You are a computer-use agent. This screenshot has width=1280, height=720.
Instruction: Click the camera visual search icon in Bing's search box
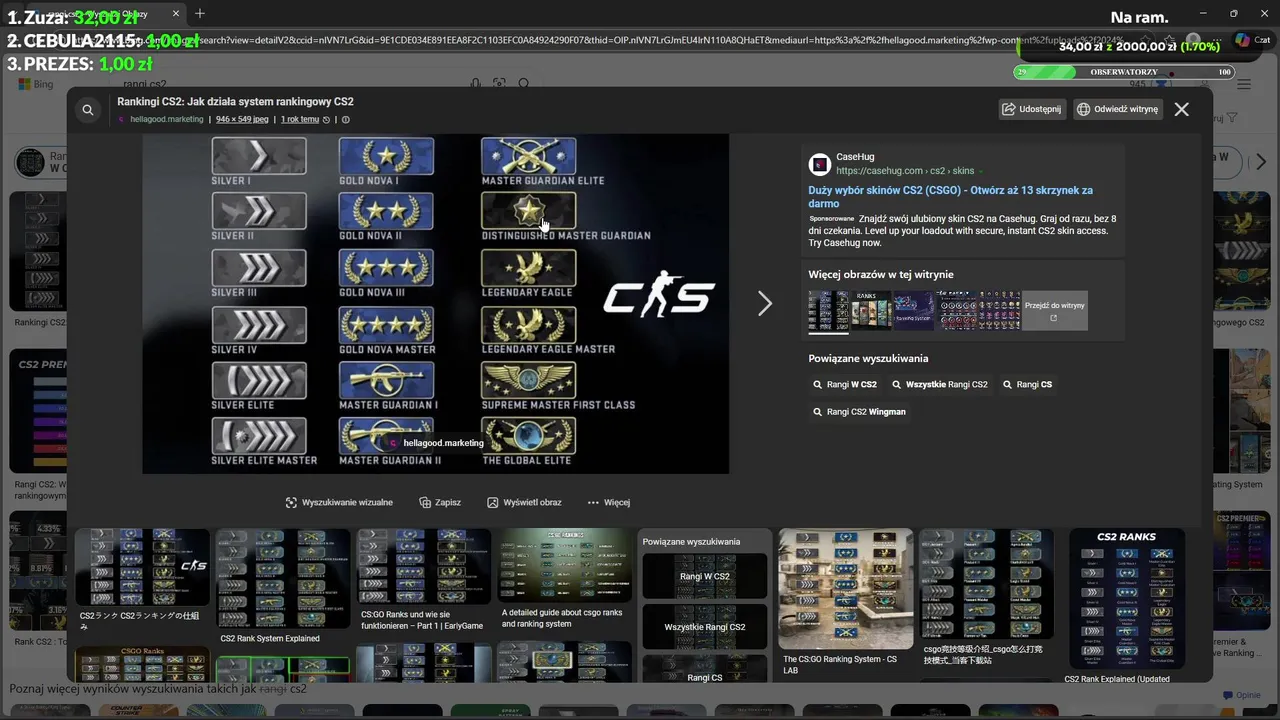[x=499, y=84]
